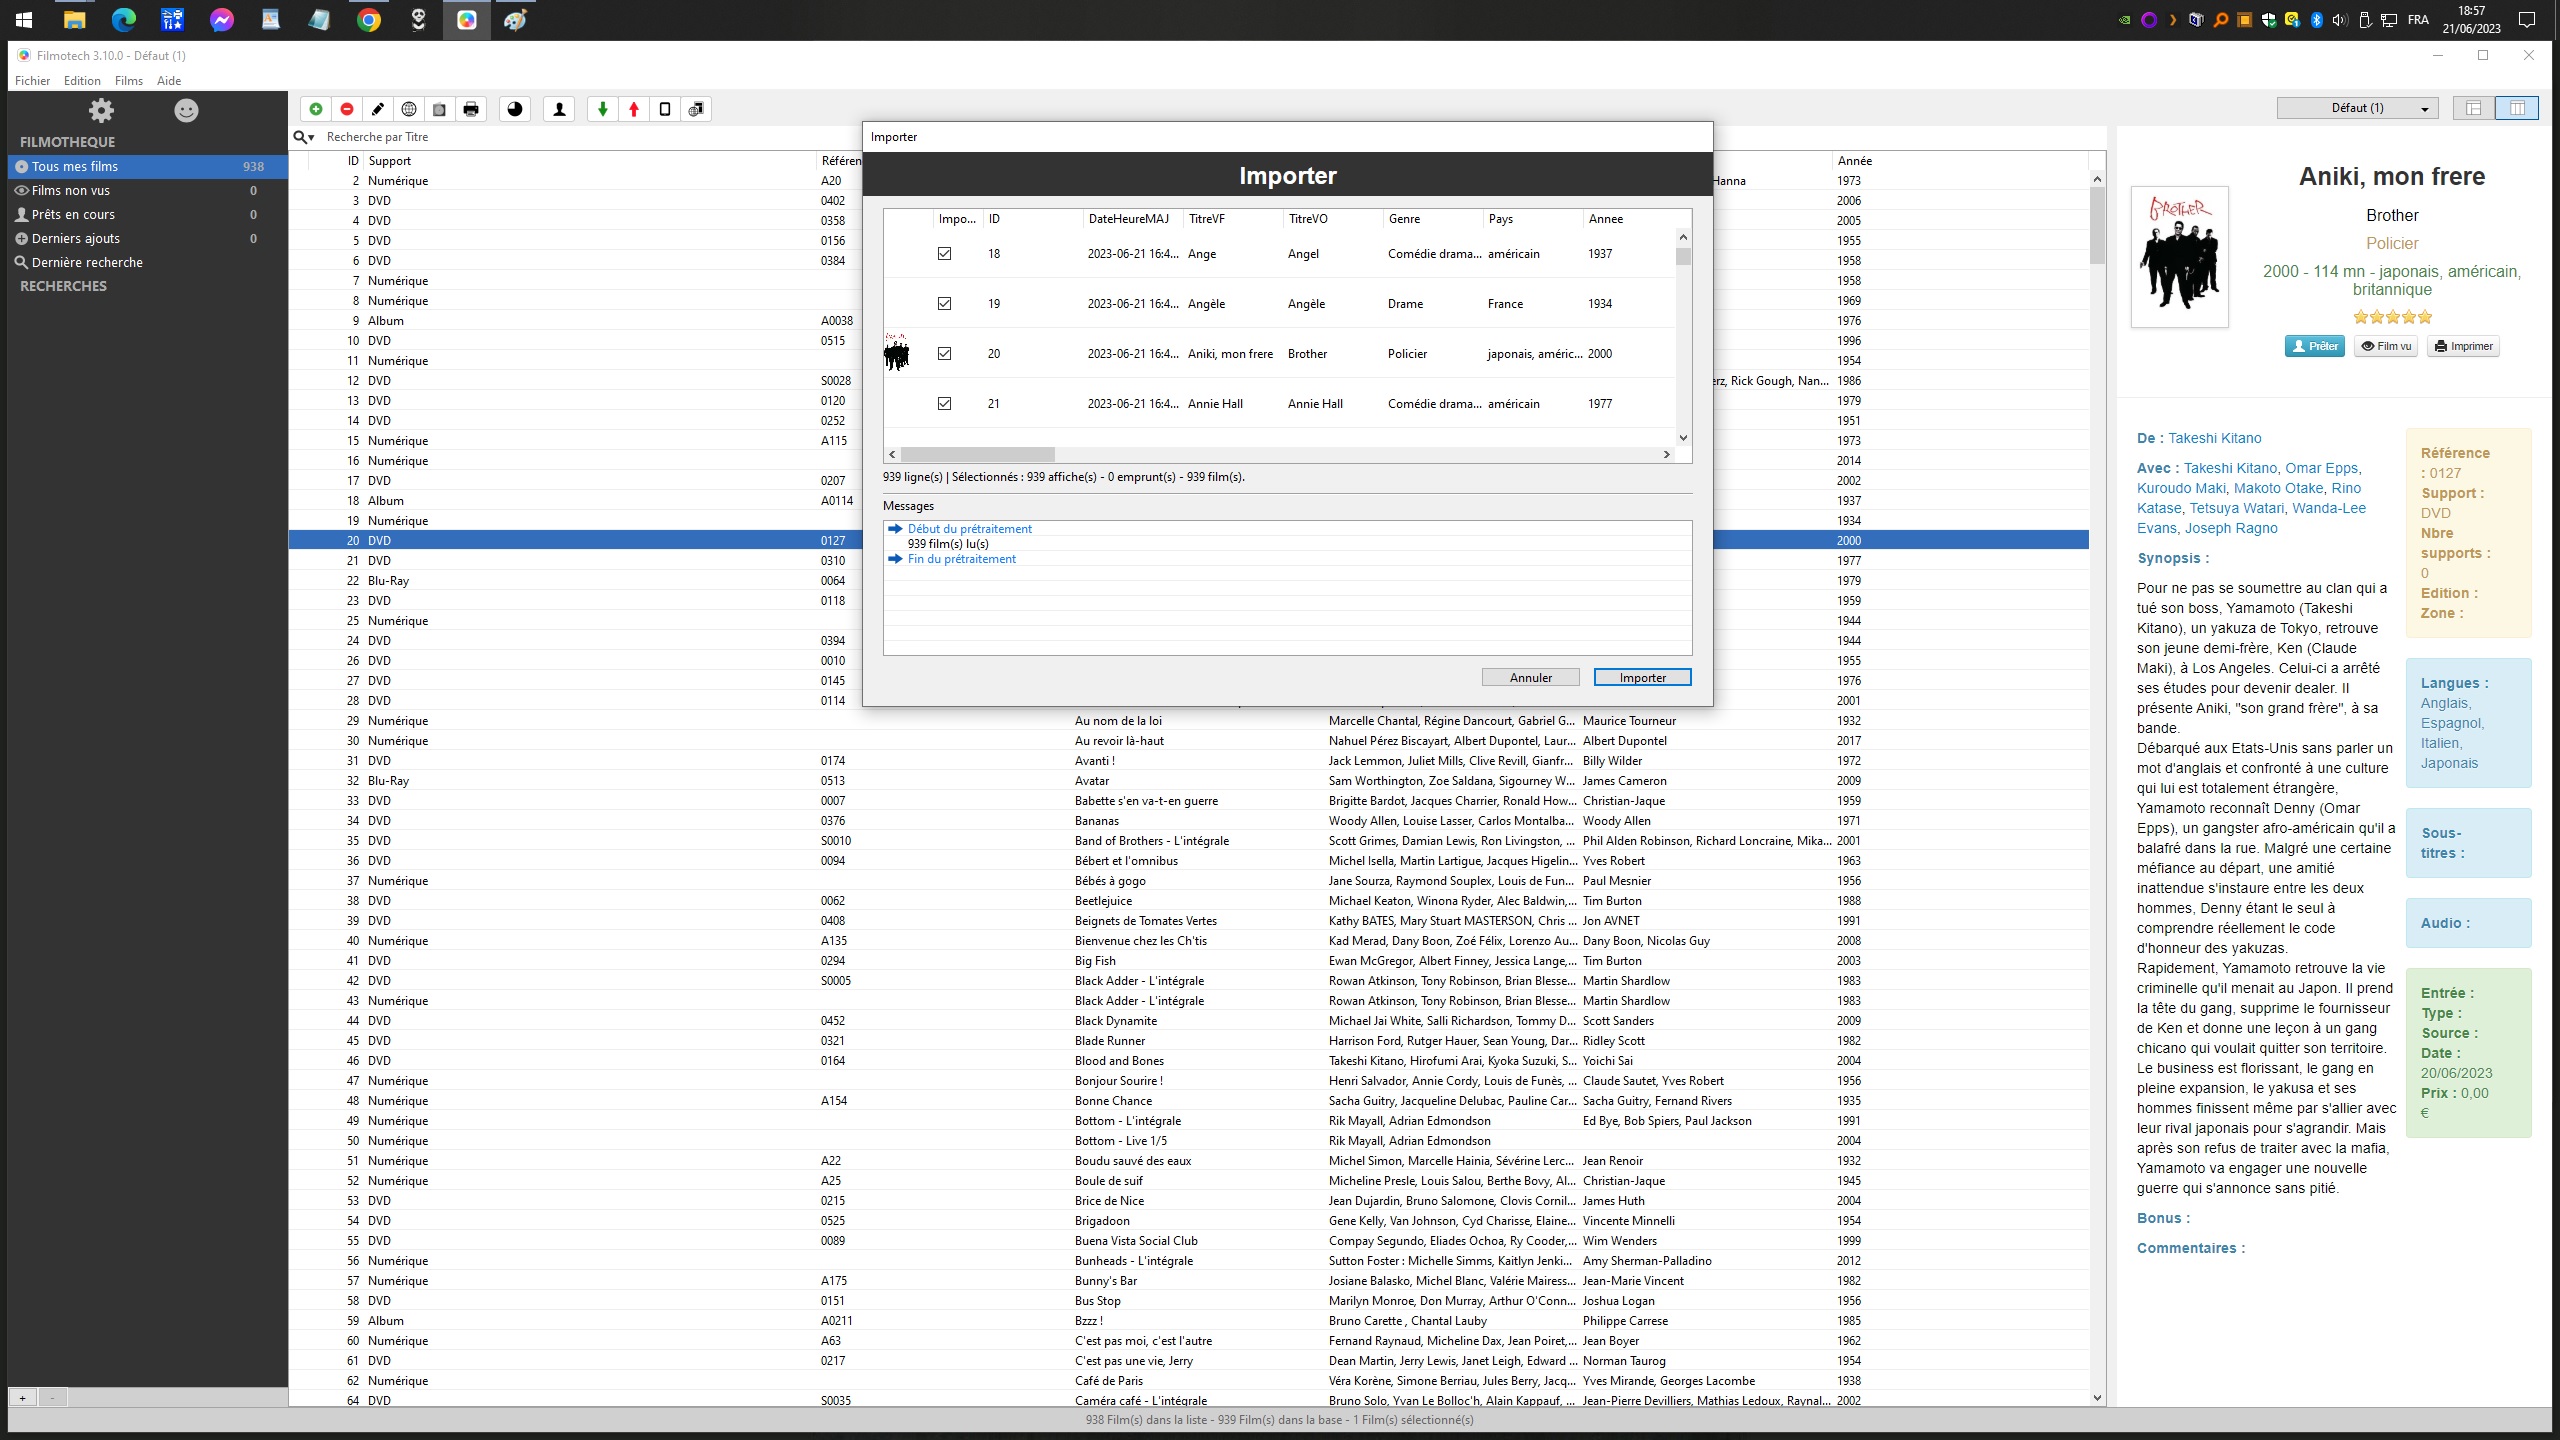This screenshot has height=1440, width=2560.
Task: Click the printer toolbar icon
Action: (x=471, y=109)
